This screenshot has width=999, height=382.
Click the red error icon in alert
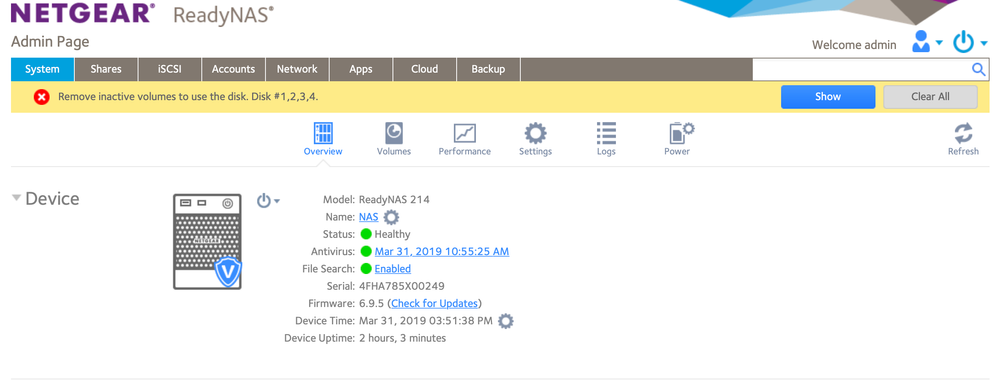pos(41,97)
